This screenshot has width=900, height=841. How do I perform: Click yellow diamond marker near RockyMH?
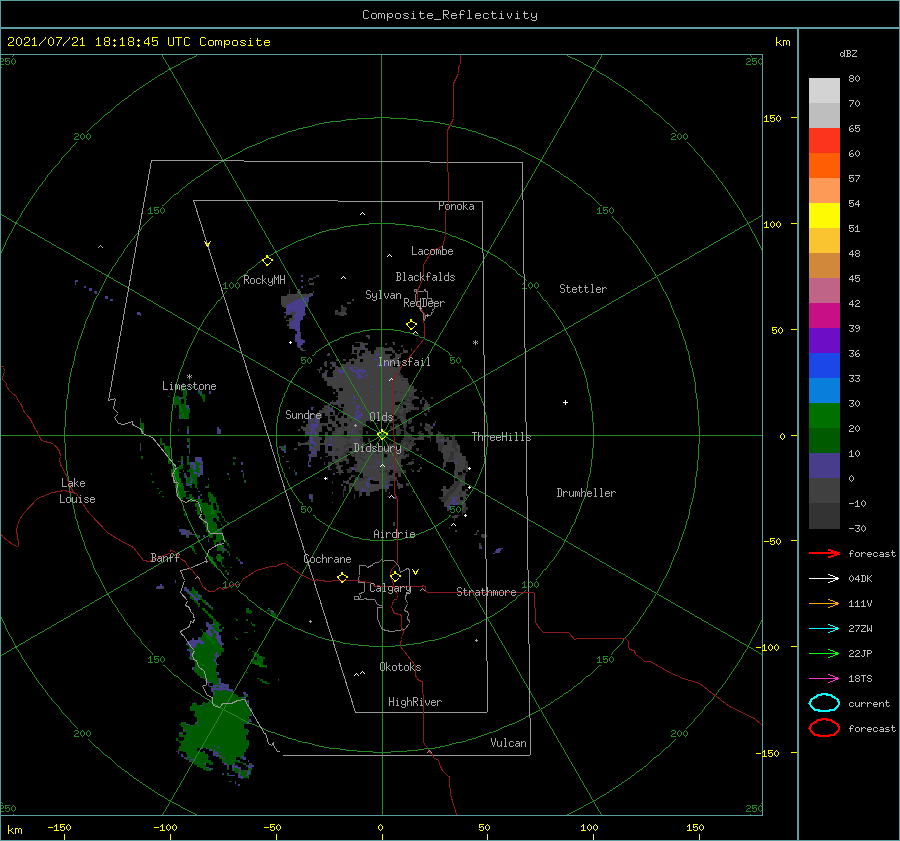pyautogui.click(x=267, y=261)
